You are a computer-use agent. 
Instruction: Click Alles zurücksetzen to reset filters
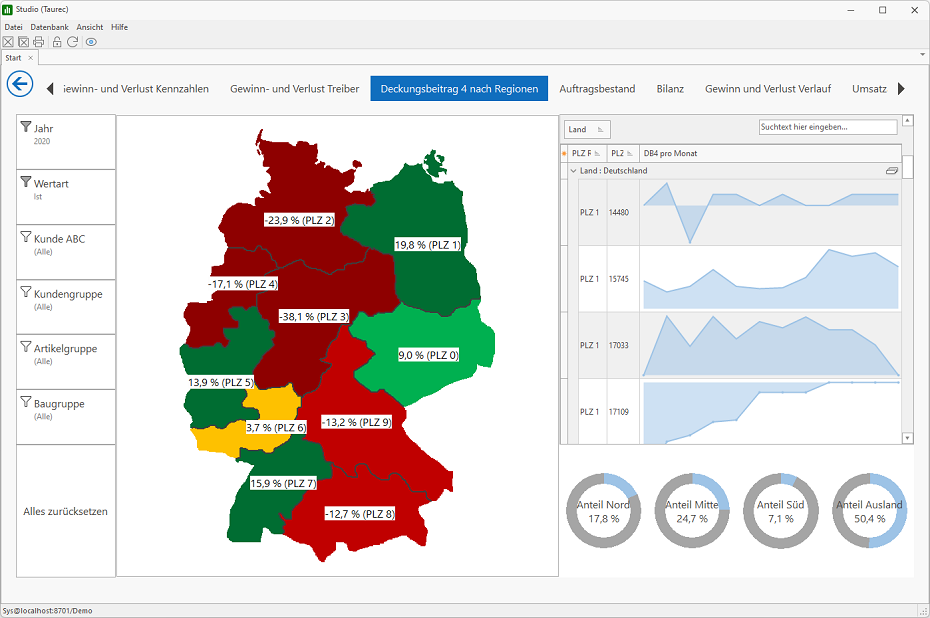65,511
